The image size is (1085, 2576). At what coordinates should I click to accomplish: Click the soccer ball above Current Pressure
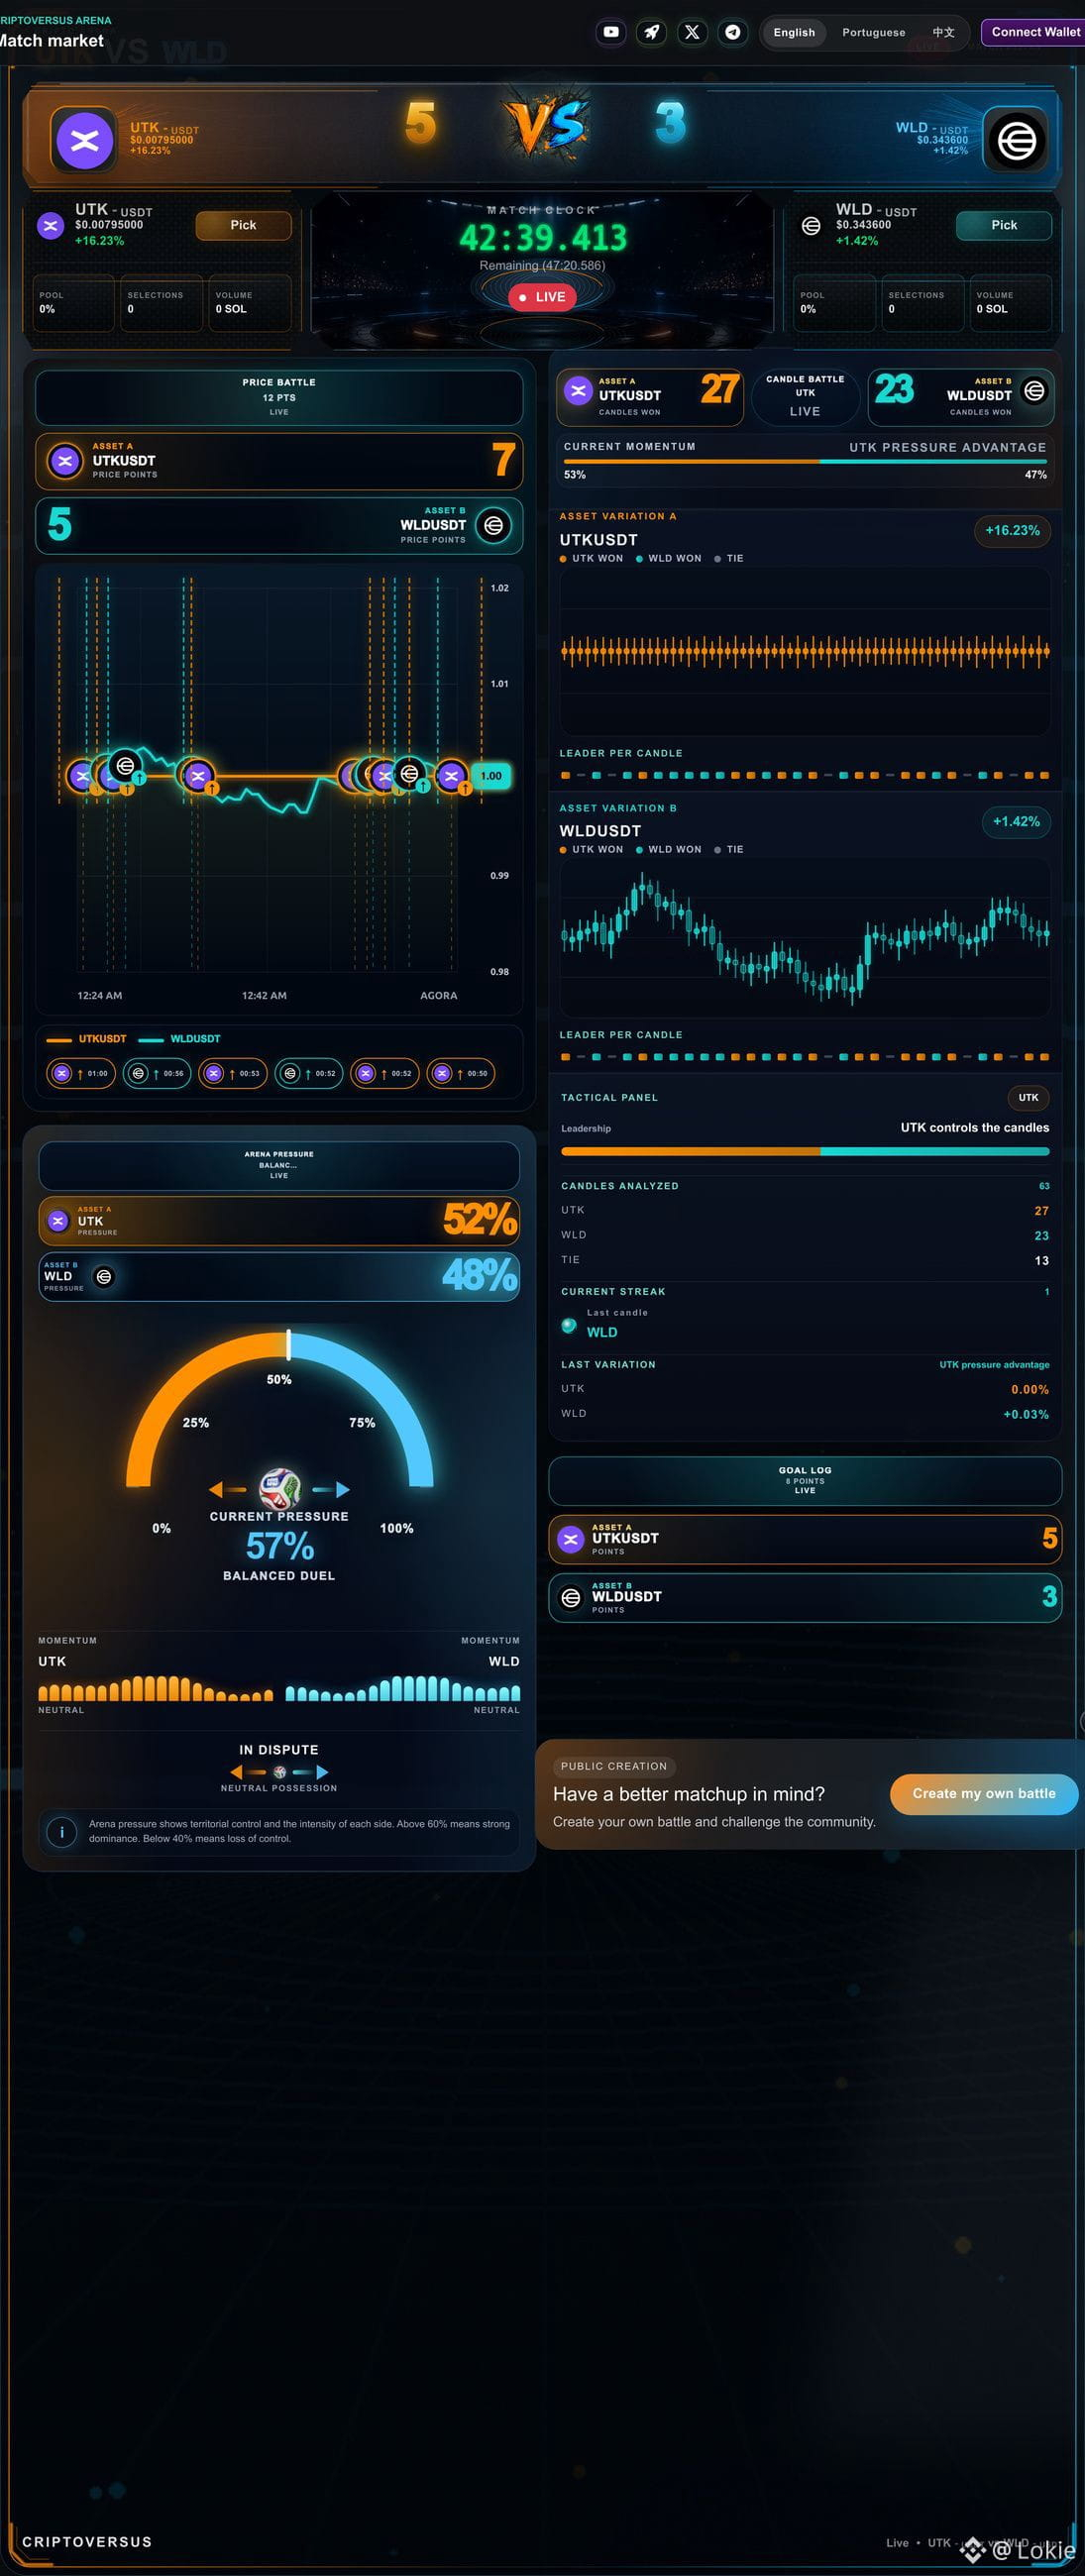280,1489
